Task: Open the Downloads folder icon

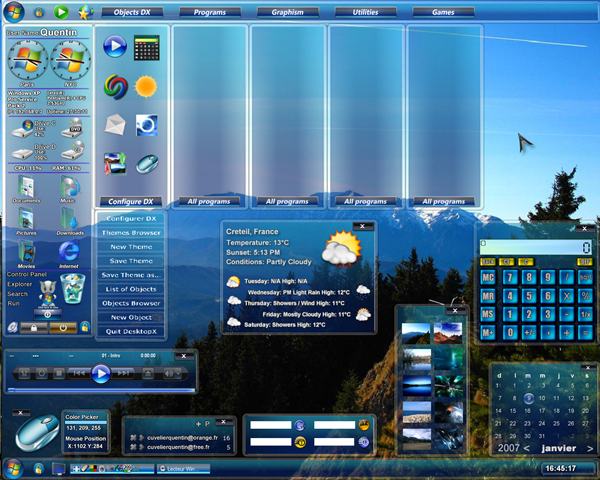Action: click(69, 219)
